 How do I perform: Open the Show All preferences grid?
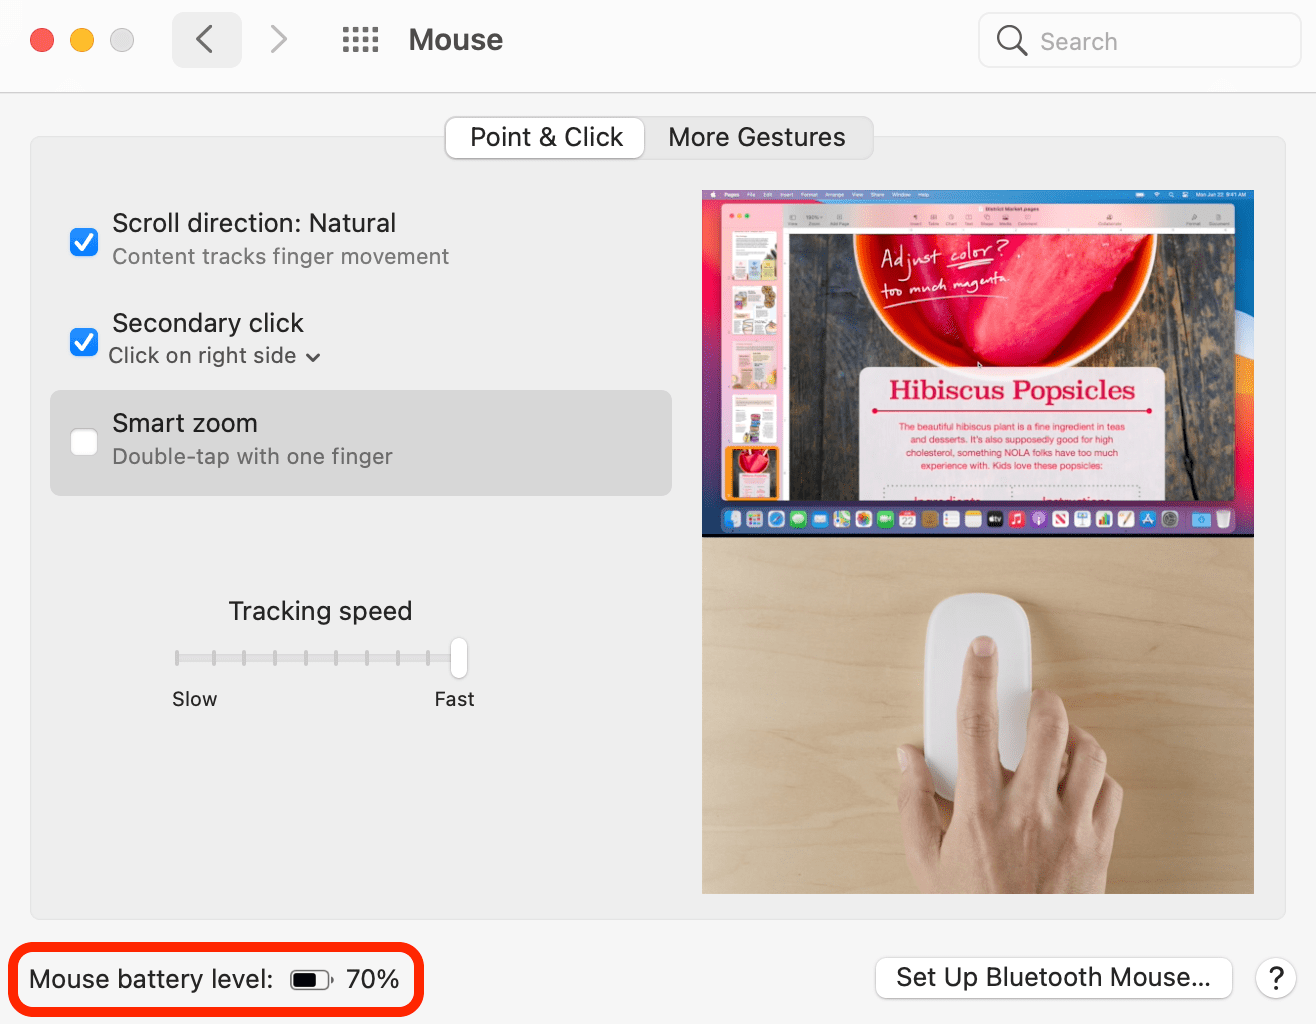point(360,39)
